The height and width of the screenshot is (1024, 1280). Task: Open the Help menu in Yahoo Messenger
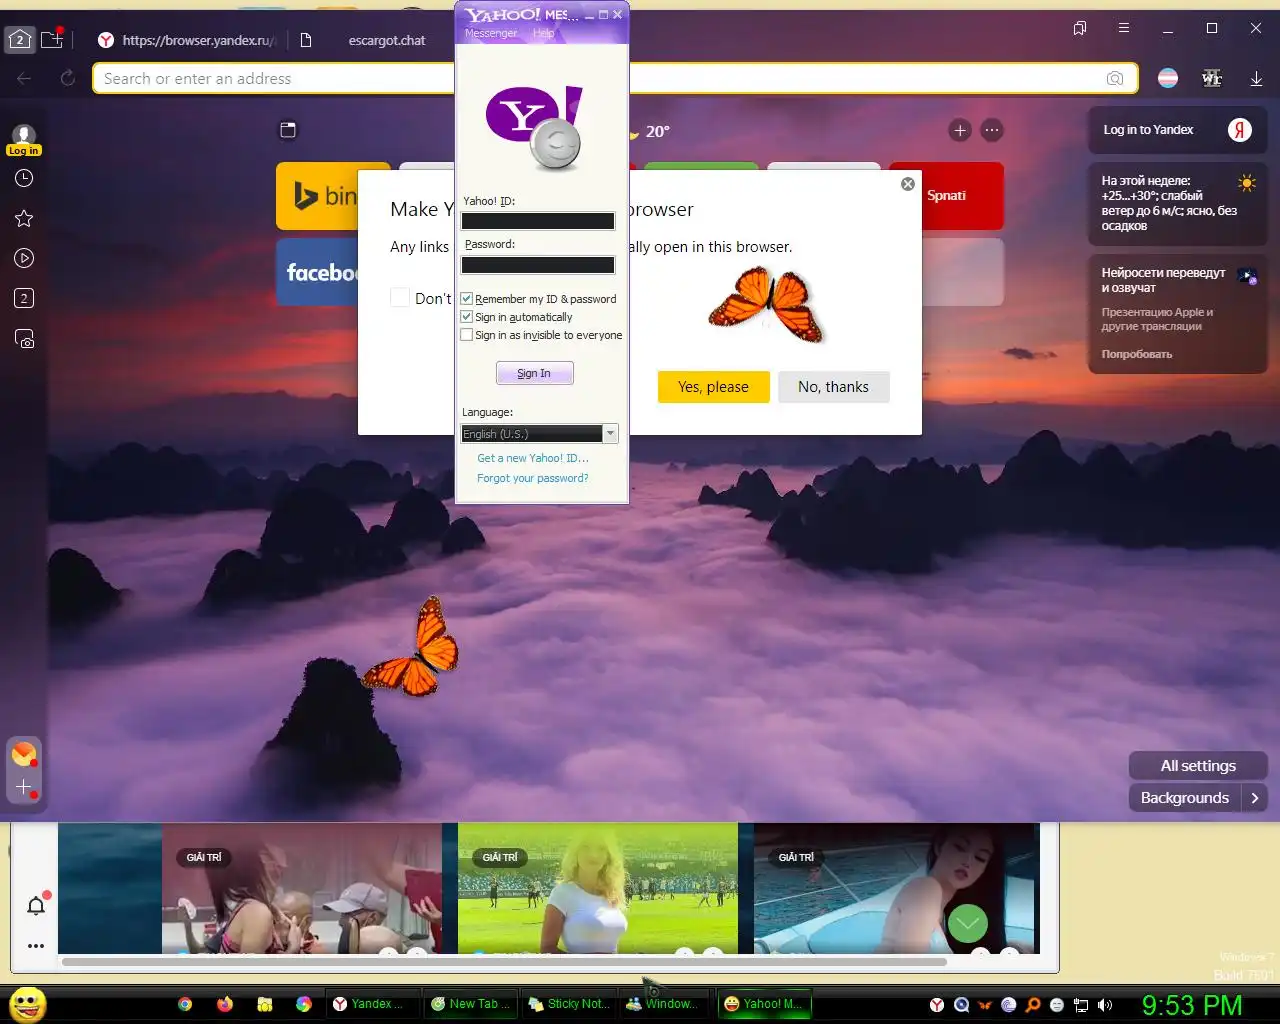tap(543, 33)
